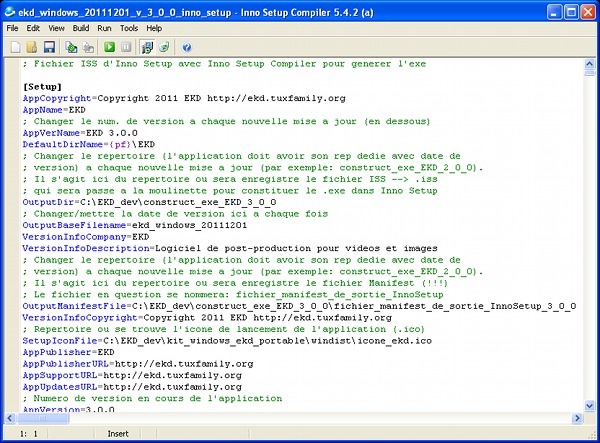The height and width of the screenshot is (443, 600).
Task: Minimize the Inno Setup Compiler window
Action: [554, 13]
